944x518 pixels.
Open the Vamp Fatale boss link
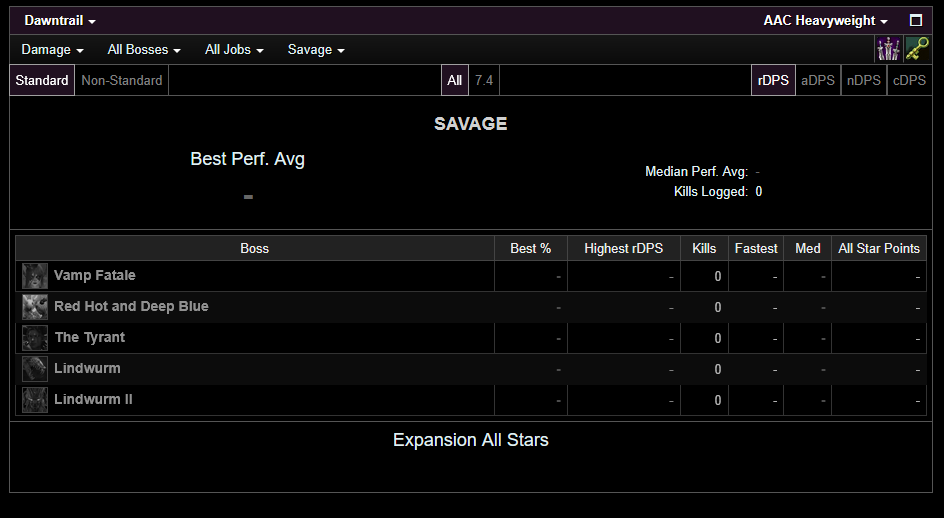tap(95, 275)
